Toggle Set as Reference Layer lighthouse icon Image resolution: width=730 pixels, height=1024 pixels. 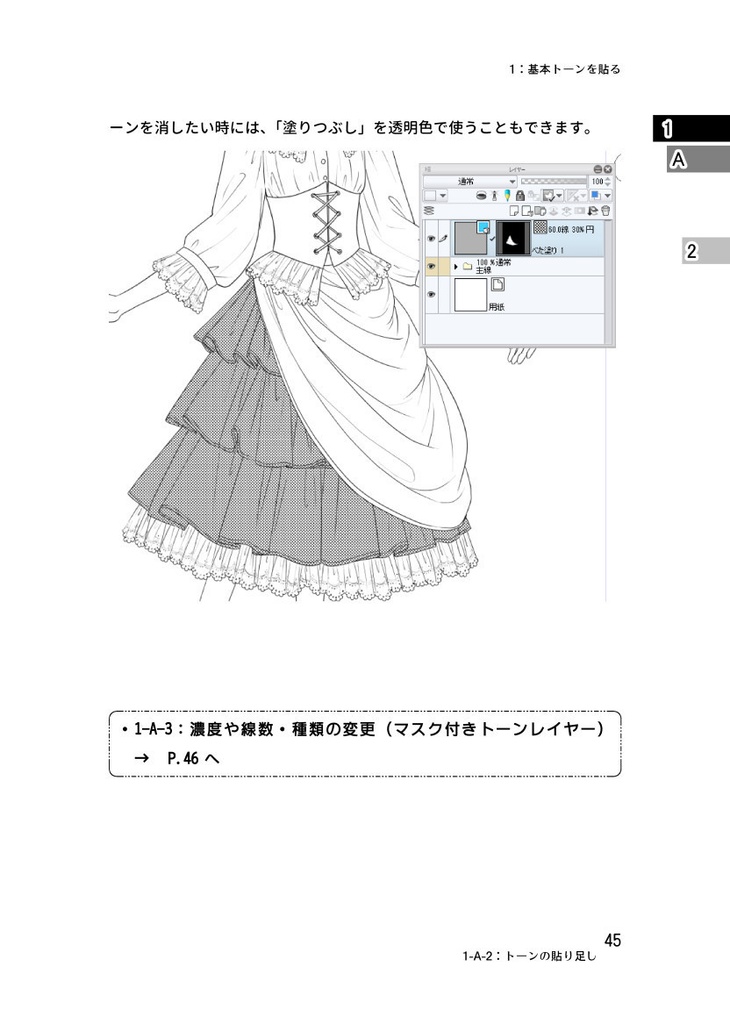[494, 195]
